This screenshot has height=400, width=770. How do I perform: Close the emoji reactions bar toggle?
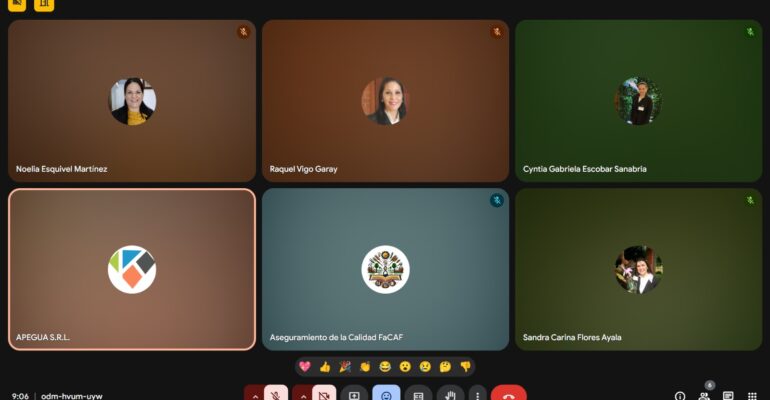[386, 394]
